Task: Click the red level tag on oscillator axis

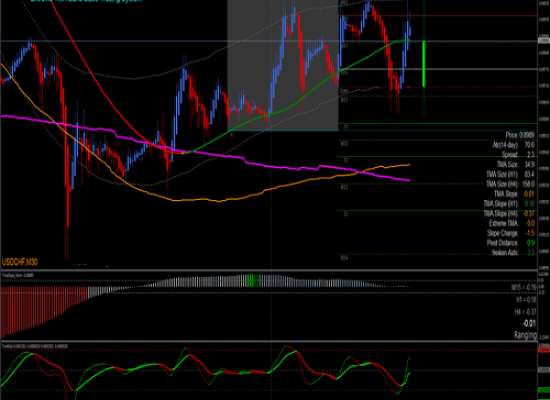Action: pos(543,350)
